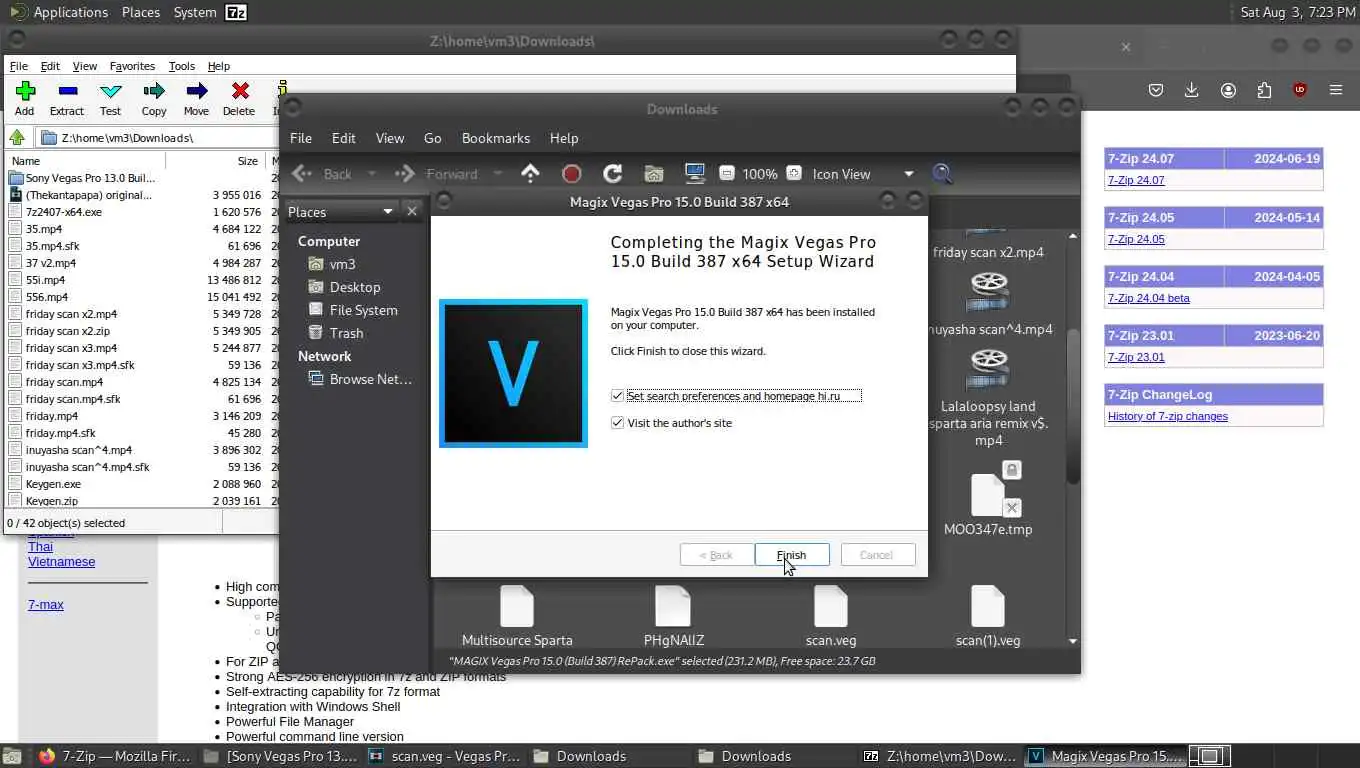This screenshot has width=1360, height=768.
Task: Select Keygen.exe in 7-Zip list
Action: 53,484
